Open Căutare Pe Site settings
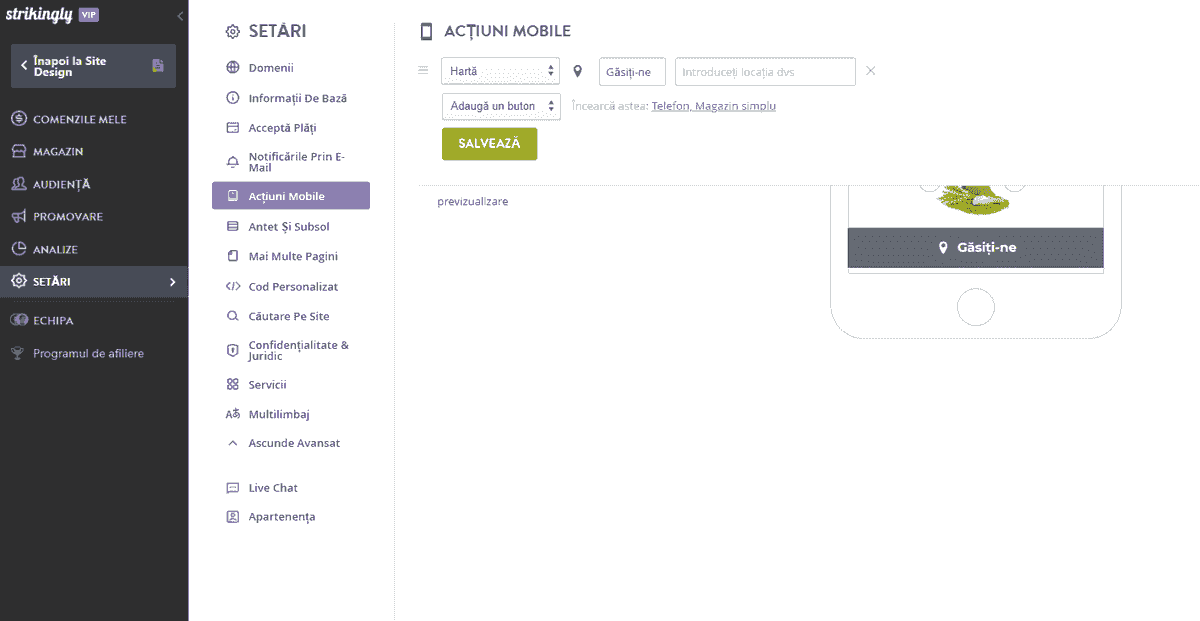This screenshot has height=621, width=1200. [291, 316]
